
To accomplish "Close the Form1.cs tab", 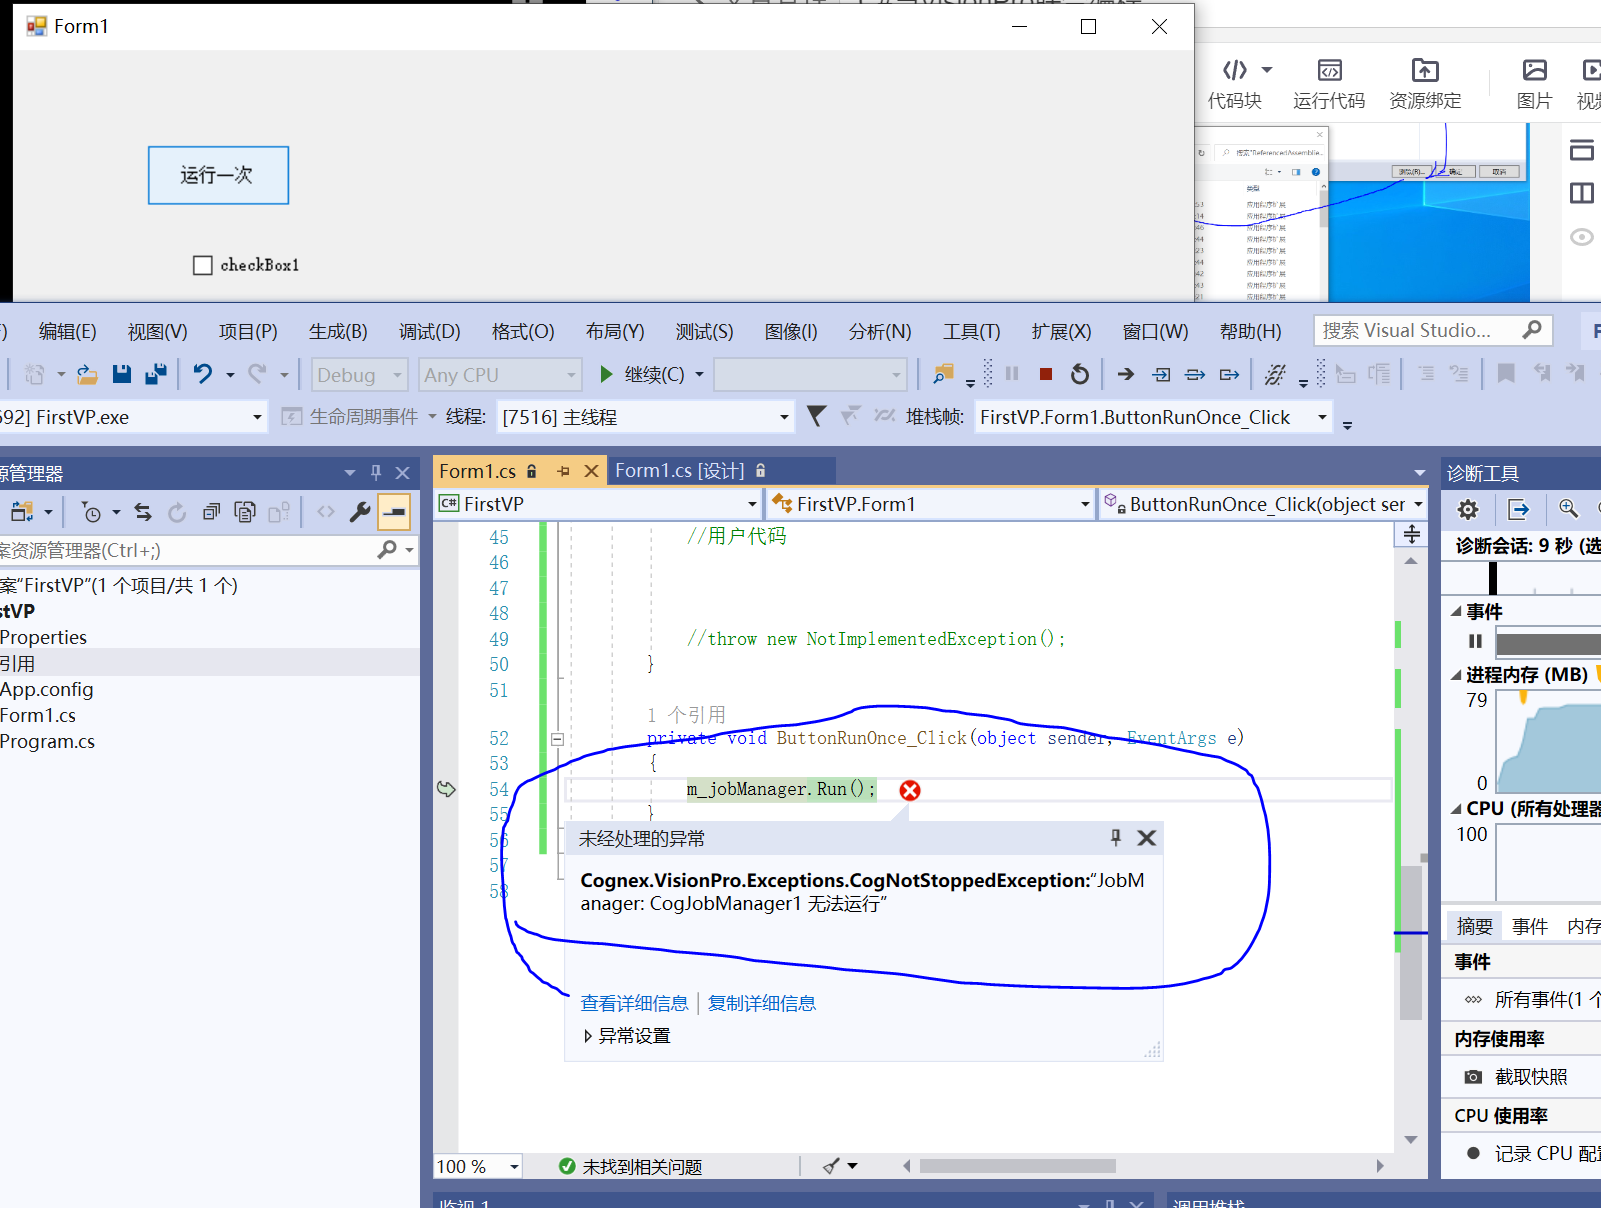I will click(x=591, y=471).
